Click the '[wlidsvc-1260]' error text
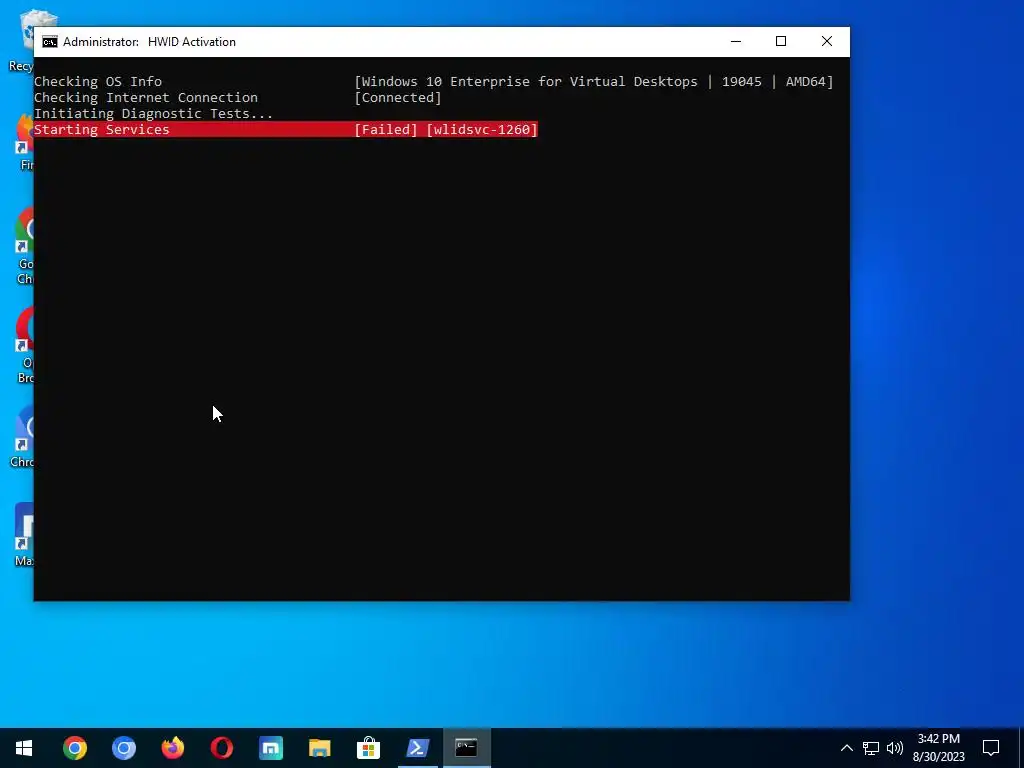This screenshot has width=1024, height=768. [482, 129]
